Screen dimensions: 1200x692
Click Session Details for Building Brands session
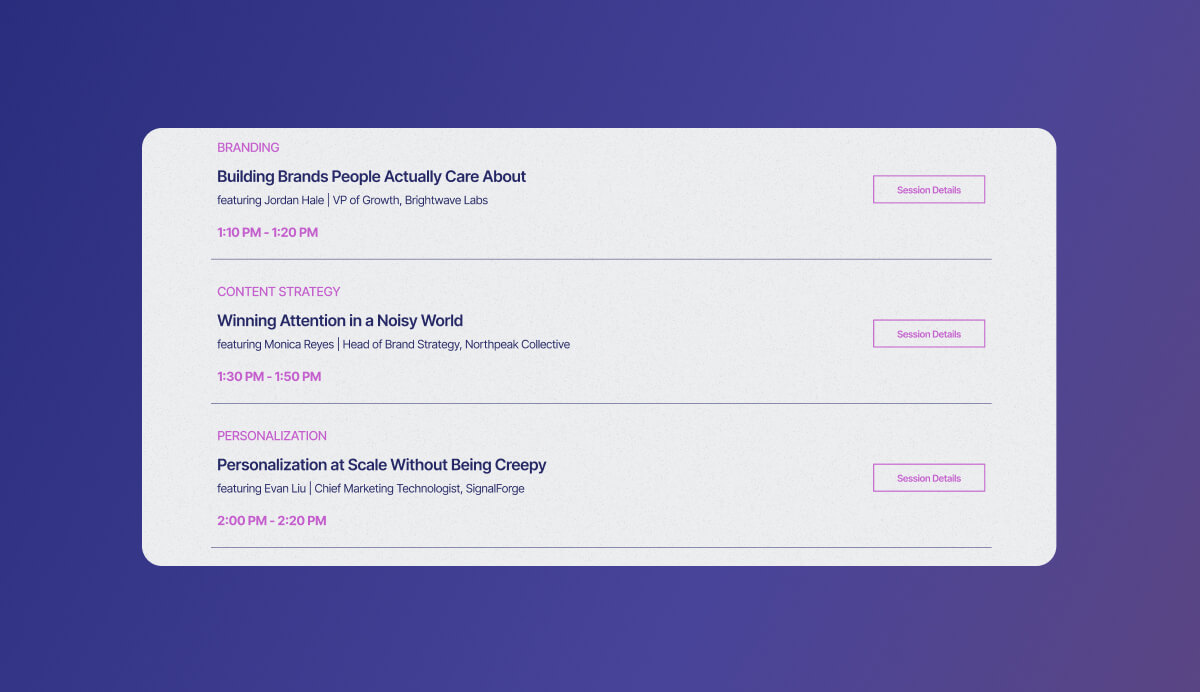coord(928,189)
